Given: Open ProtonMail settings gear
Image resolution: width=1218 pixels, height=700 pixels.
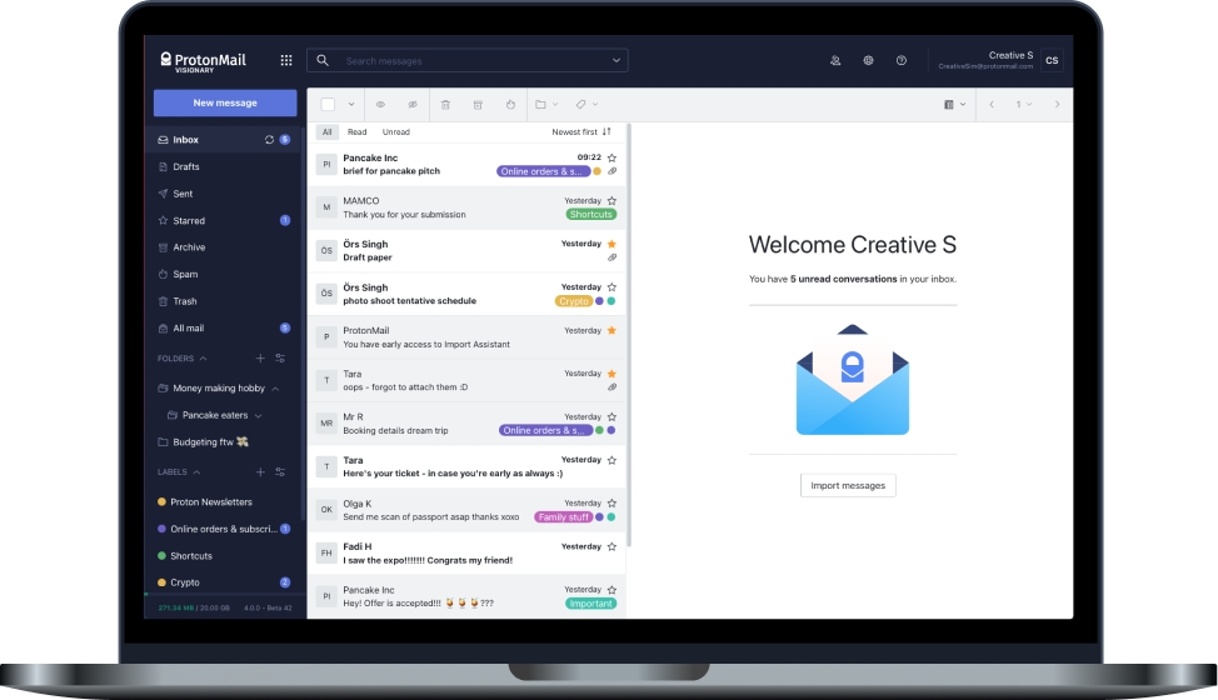Looking at the screenshot, I should (x=868, y=60).
